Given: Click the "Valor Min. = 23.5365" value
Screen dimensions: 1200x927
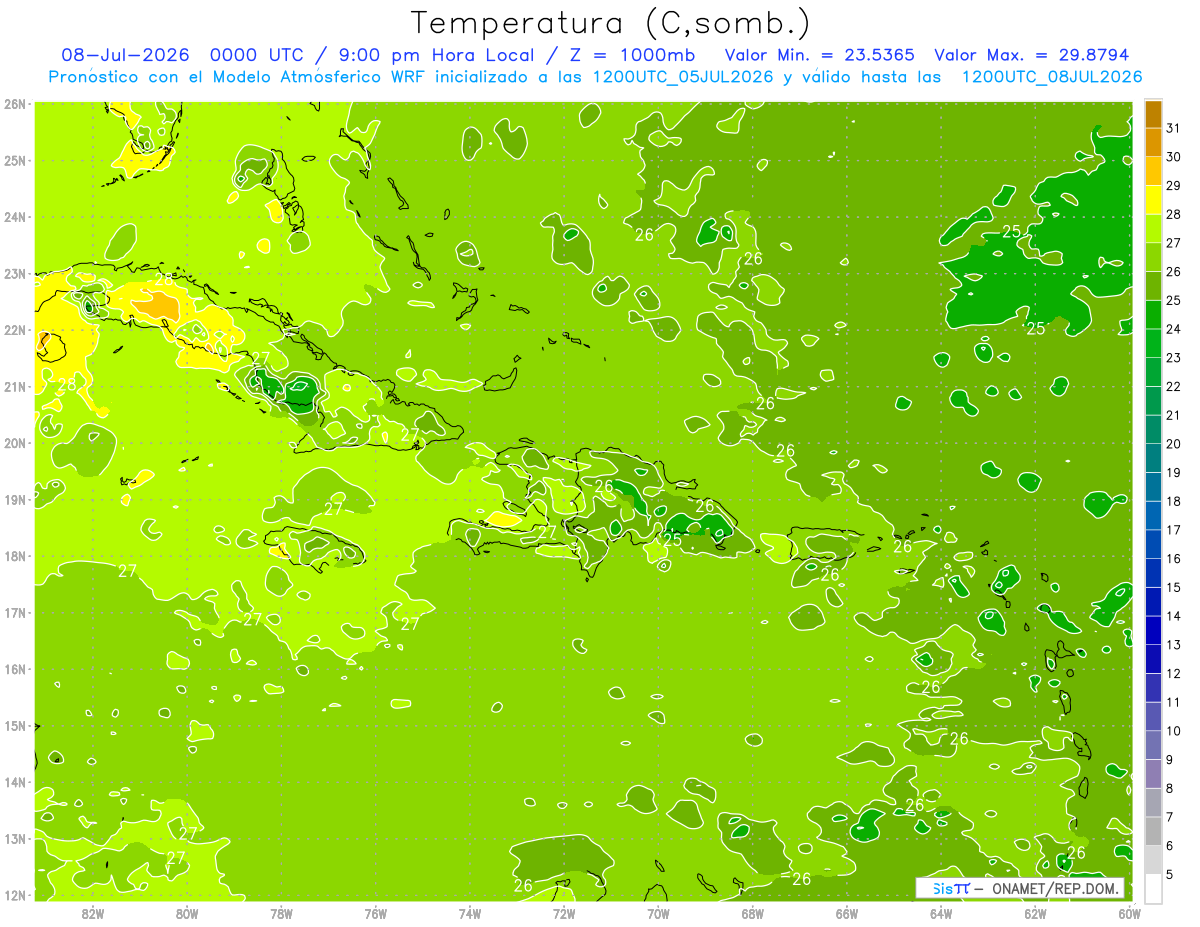Looking at the screenshot, I should (x=819, y=55).
